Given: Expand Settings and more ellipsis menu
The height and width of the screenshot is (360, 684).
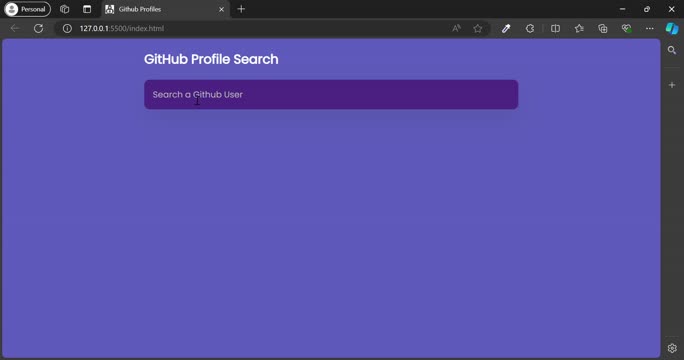Looking at the screenshot, I should coord(650,28).
